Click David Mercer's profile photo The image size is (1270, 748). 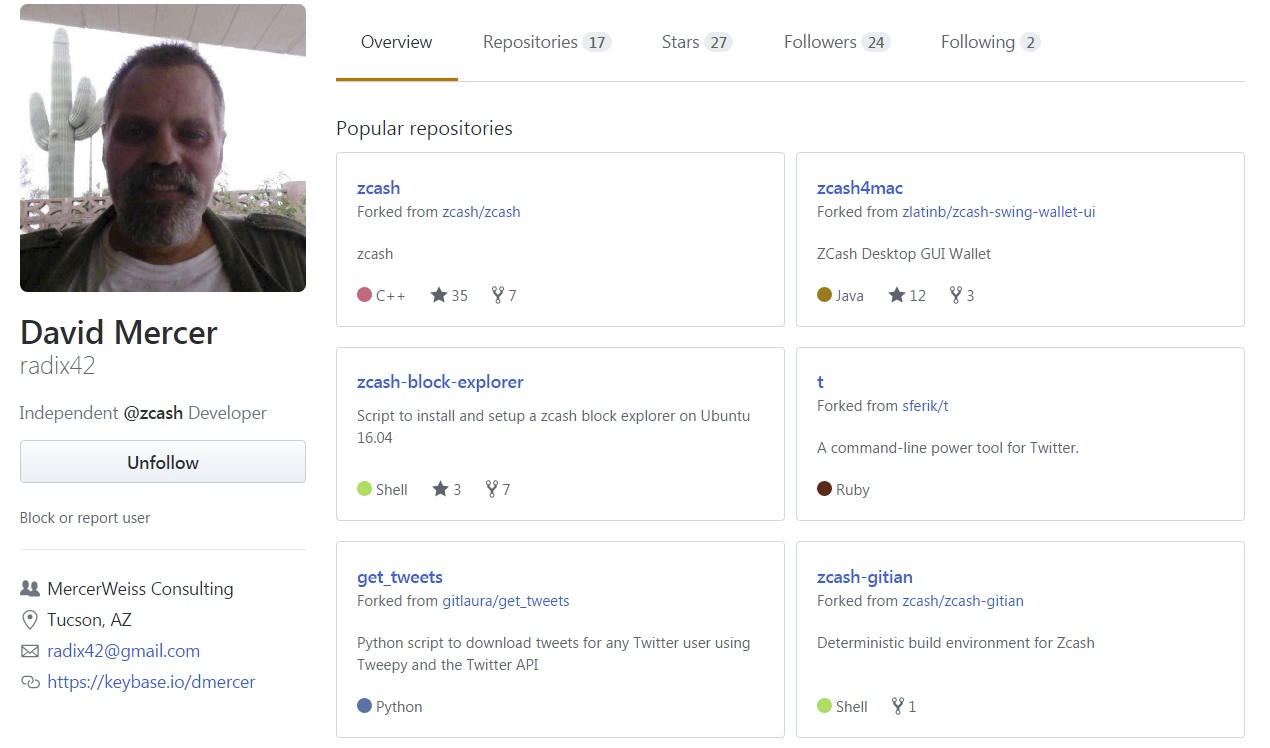click(163, 148)
